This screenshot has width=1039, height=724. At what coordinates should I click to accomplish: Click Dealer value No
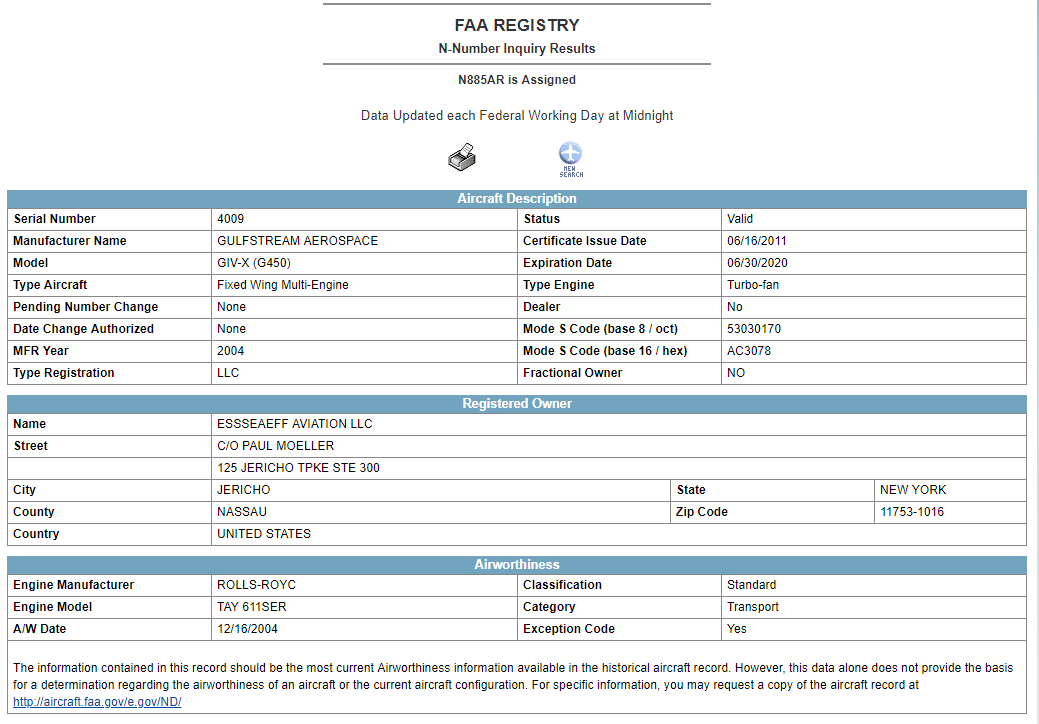(734, 307)
